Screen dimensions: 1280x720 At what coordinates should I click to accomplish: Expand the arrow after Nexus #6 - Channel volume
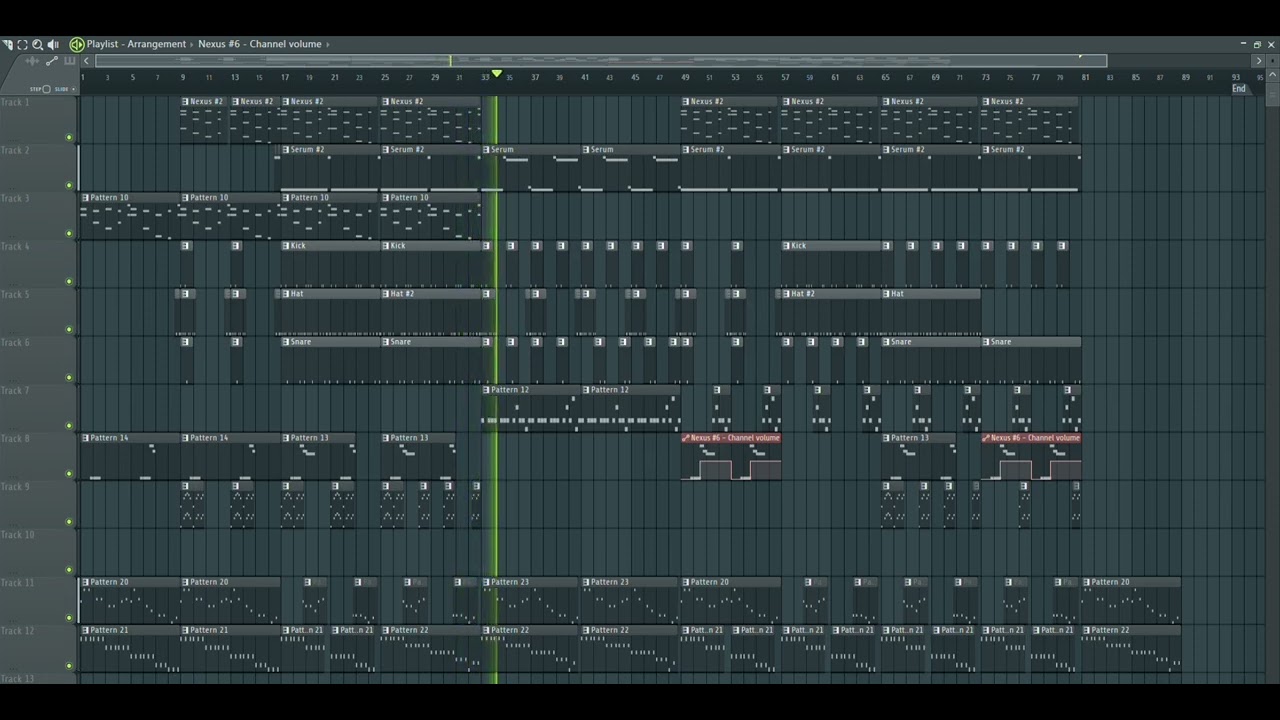click(x=328, y=44)
